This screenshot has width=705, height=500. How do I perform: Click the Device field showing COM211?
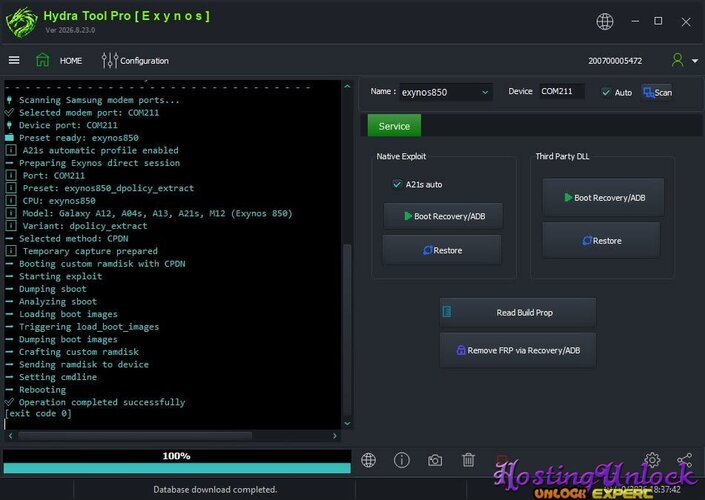tap(562, 91)
